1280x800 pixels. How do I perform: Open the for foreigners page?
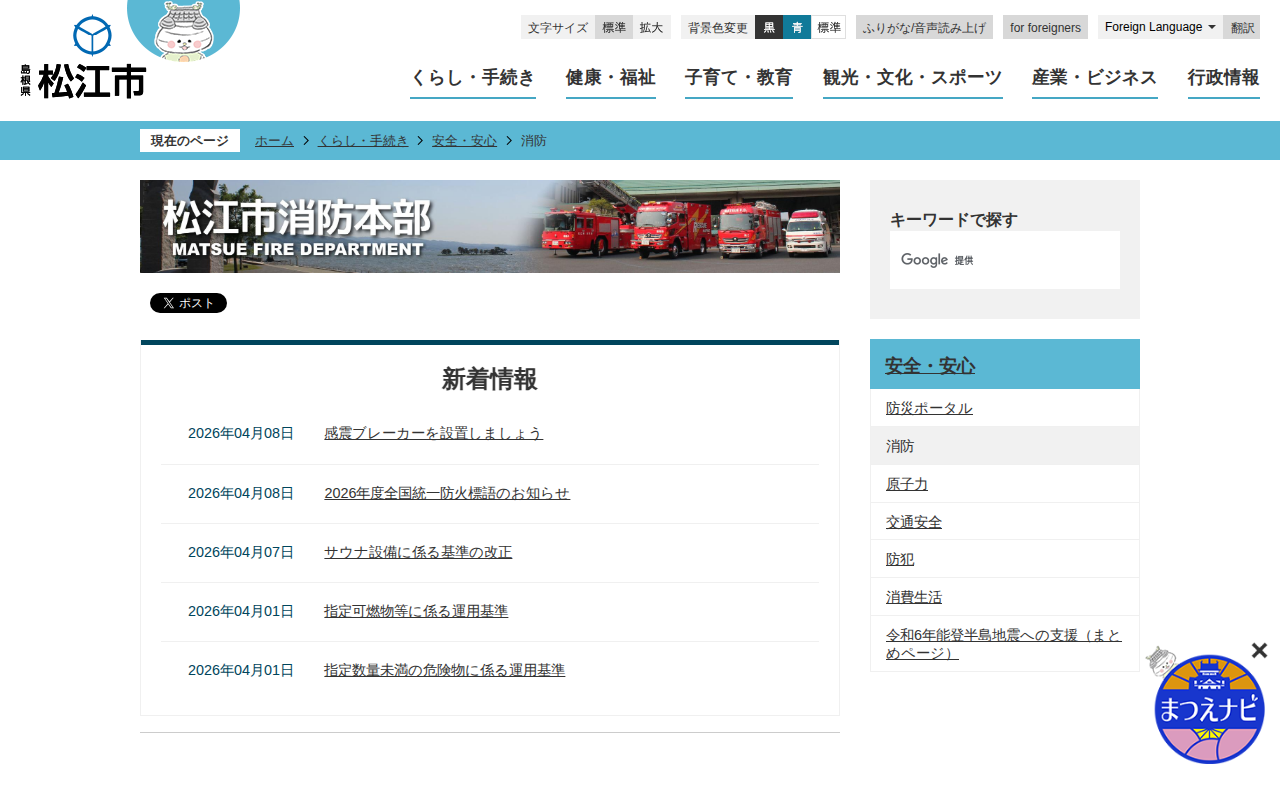(1045, 27)
